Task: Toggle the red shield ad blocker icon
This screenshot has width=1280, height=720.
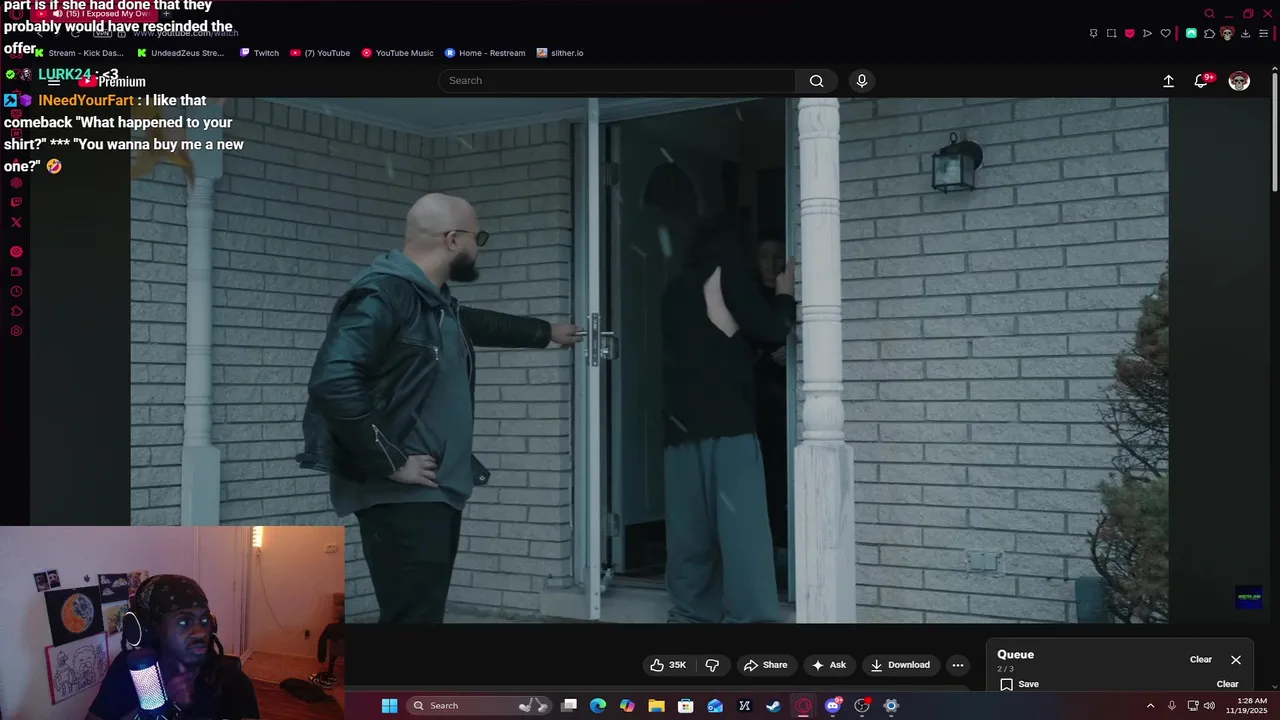Action: coord(1129,33)
